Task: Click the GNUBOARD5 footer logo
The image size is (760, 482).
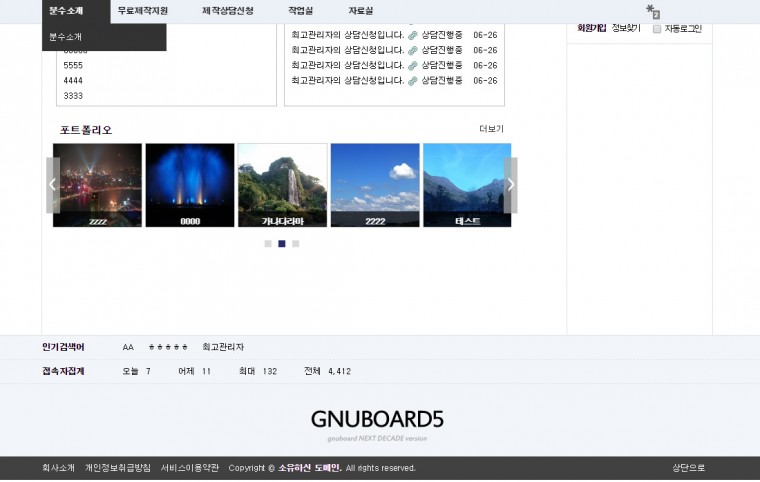Action: 377,419
